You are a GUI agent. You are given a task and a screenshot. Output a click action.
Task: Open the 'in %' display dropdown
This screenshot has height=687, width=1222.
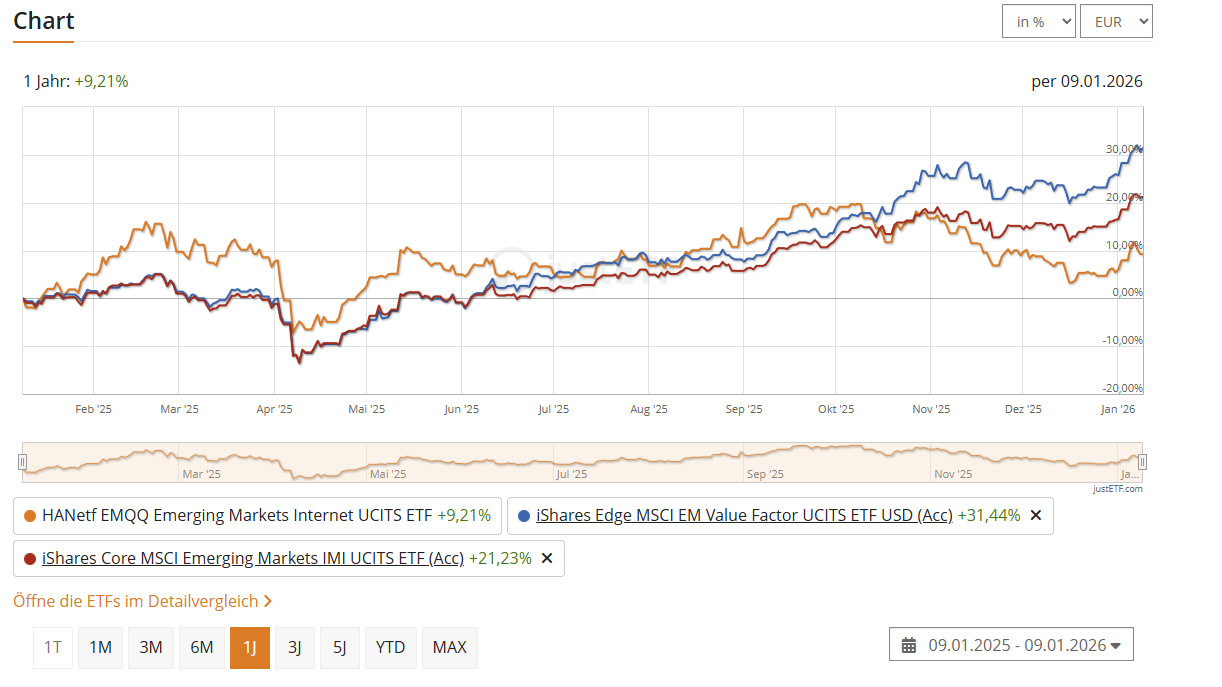[x=1038, y=22]
